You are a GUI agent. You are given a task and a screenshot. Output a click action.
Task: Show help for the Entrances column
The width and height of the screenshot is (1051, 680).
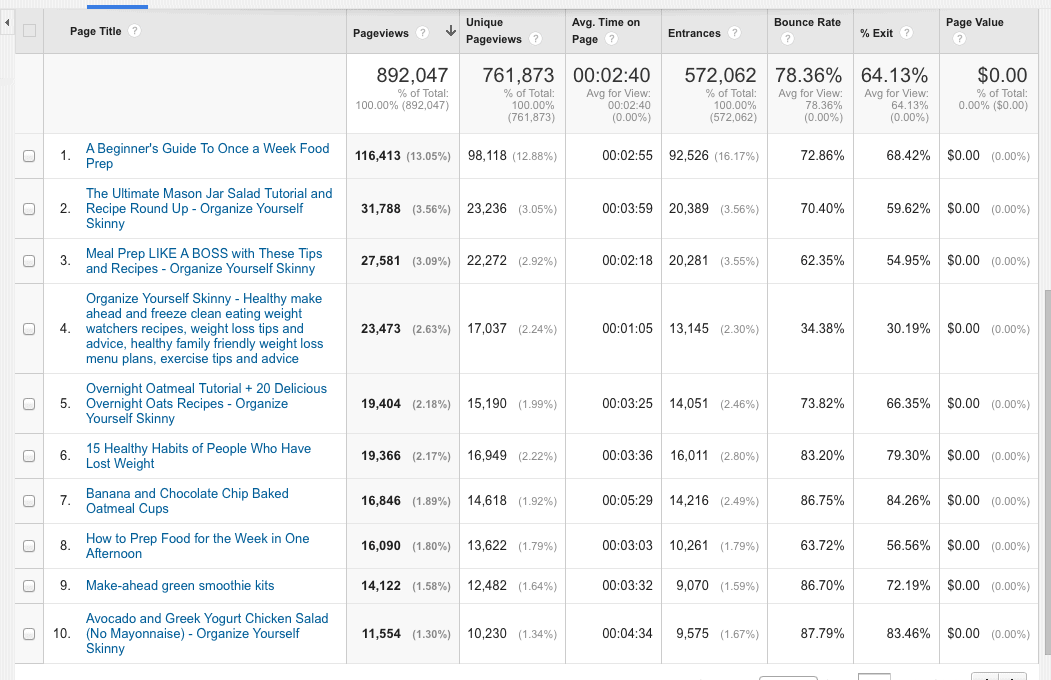(x=735, y=33)
